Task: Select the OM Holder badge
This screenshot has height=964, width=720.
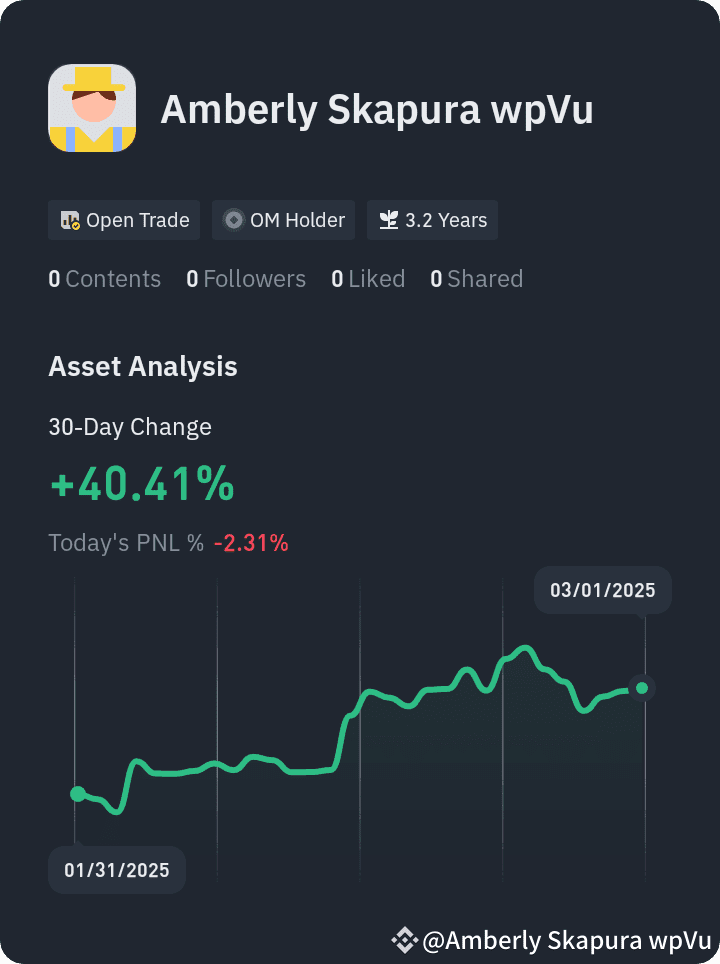Action: click(x=283, y=220)
